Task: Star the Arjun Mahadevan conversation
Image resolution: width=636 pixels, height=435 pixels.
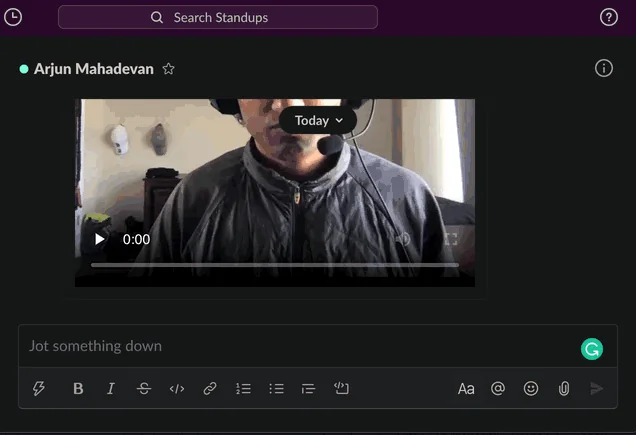Action: pos(168,69)
